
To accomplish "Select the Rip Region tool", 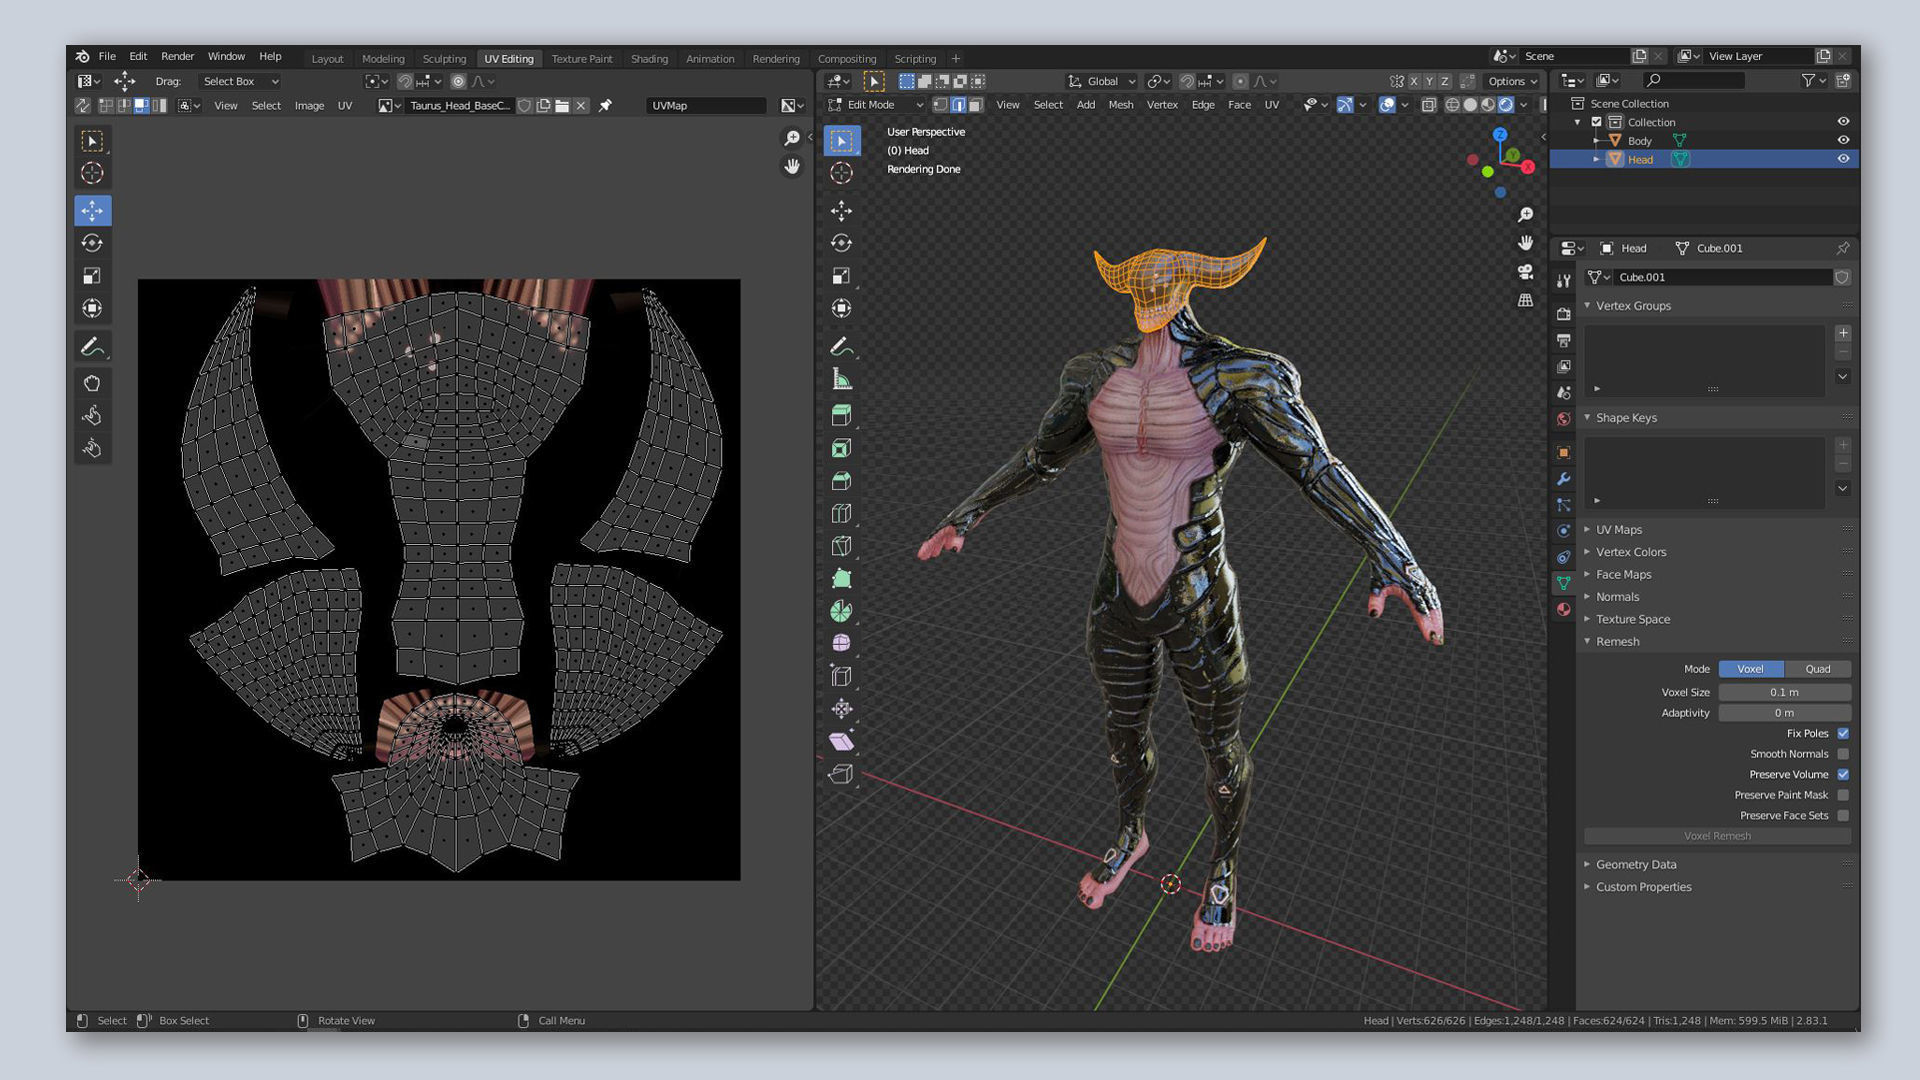I will [841, 774].
